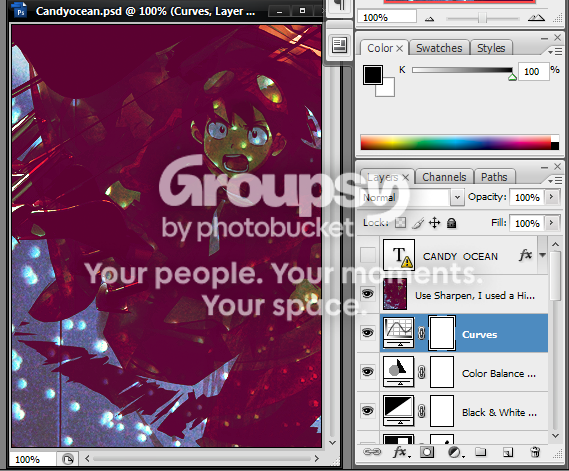
Task: Hide the Use Sharpen layer
Action: click(x=368, y=294)
